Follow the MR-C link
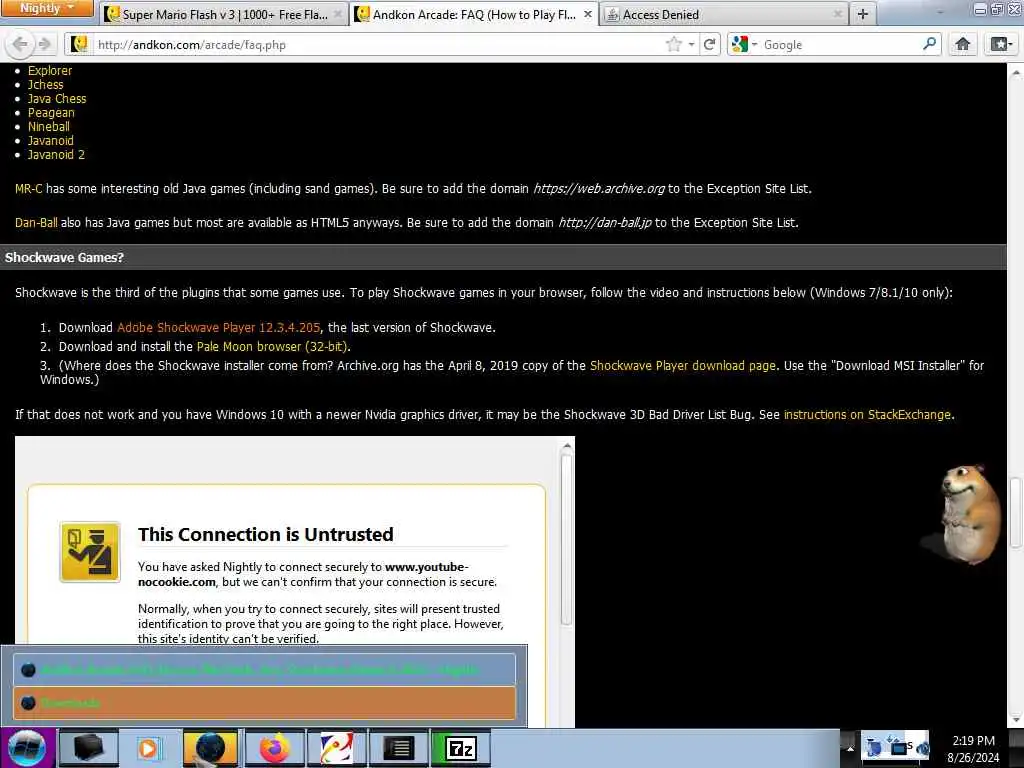The image size is (1024, 768). point(29,189)
